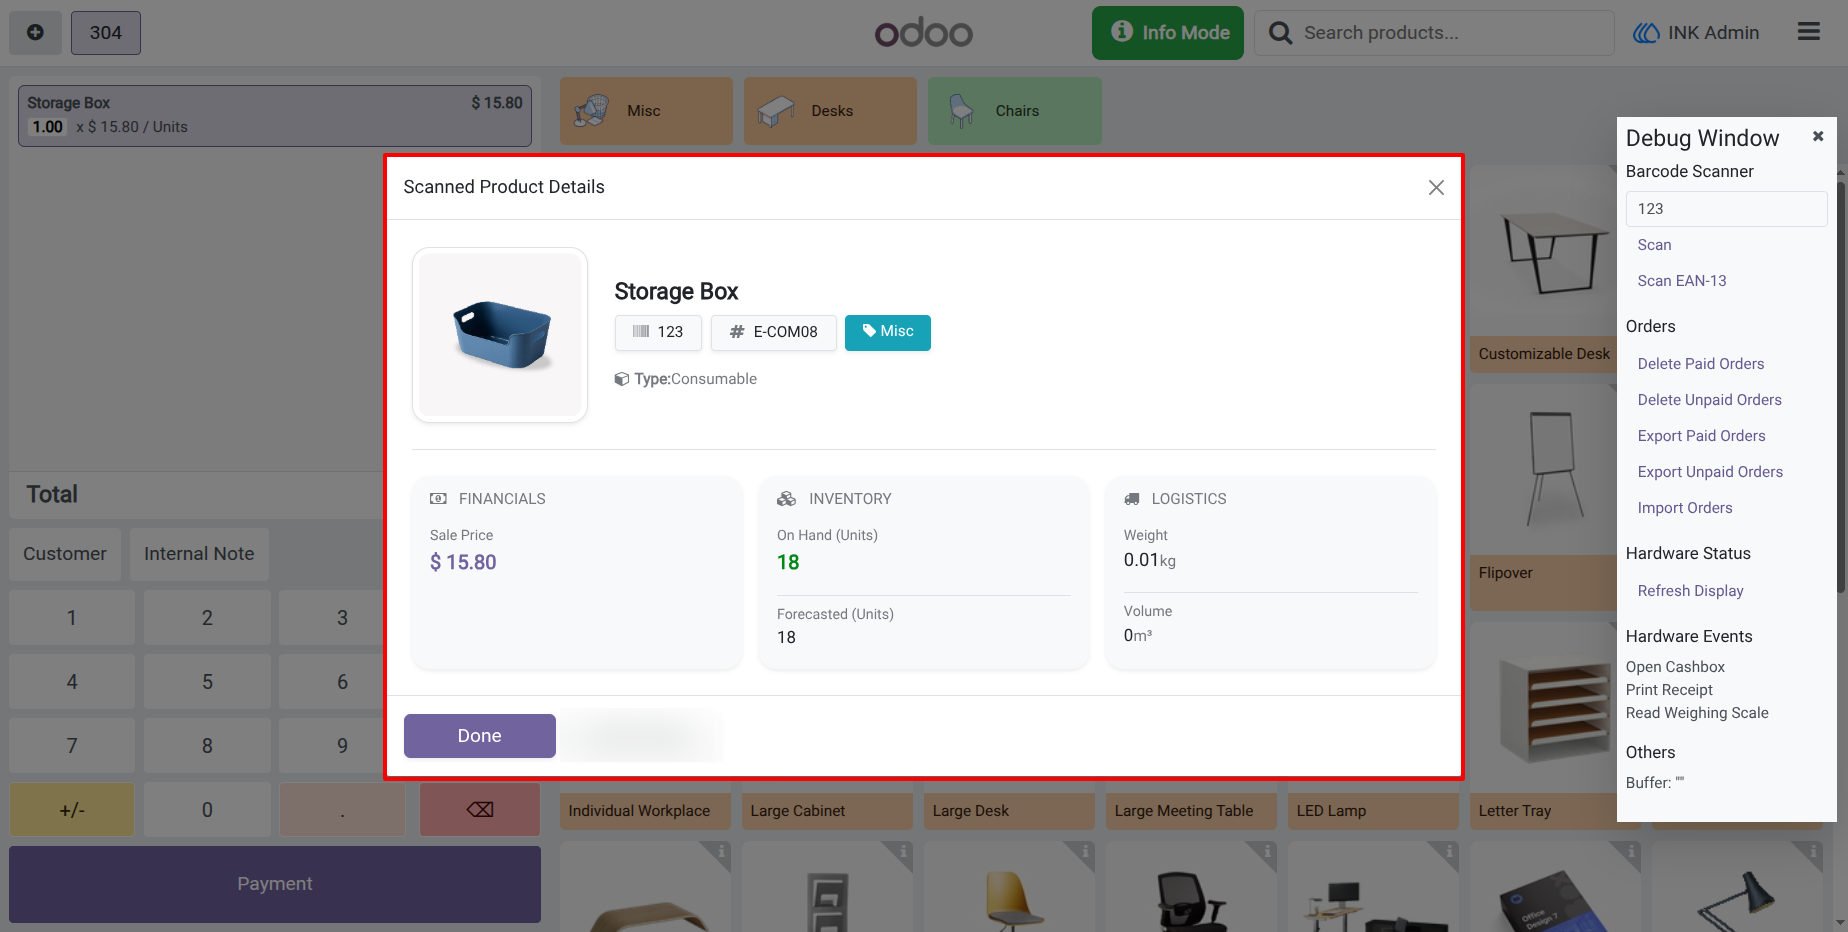Click the E-COM08 reference badge
1848x932 pixels.
point(773,332)
